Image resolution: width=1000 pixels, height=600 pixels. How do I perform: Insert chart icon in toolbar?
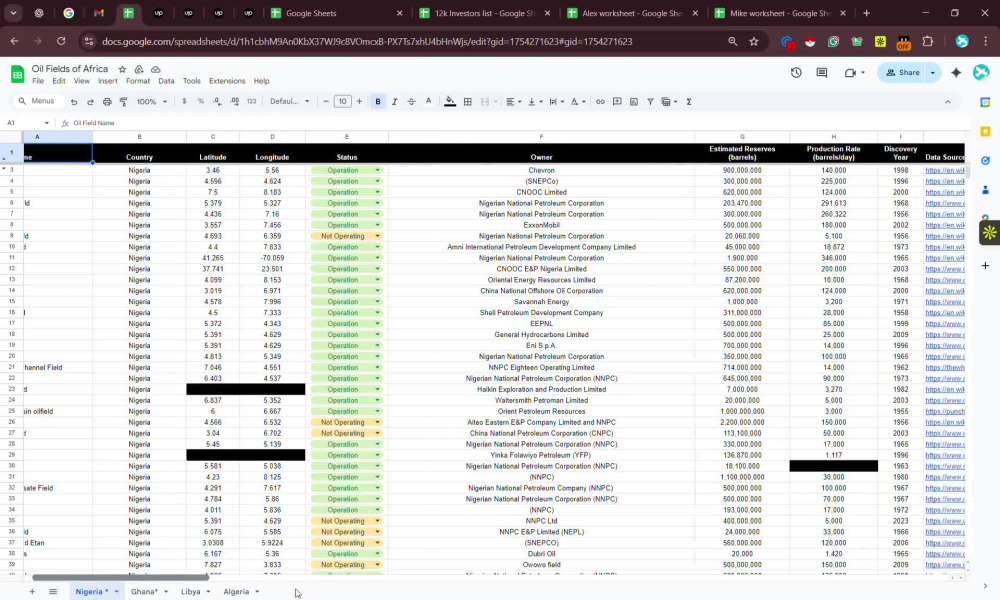coord(633,101)
